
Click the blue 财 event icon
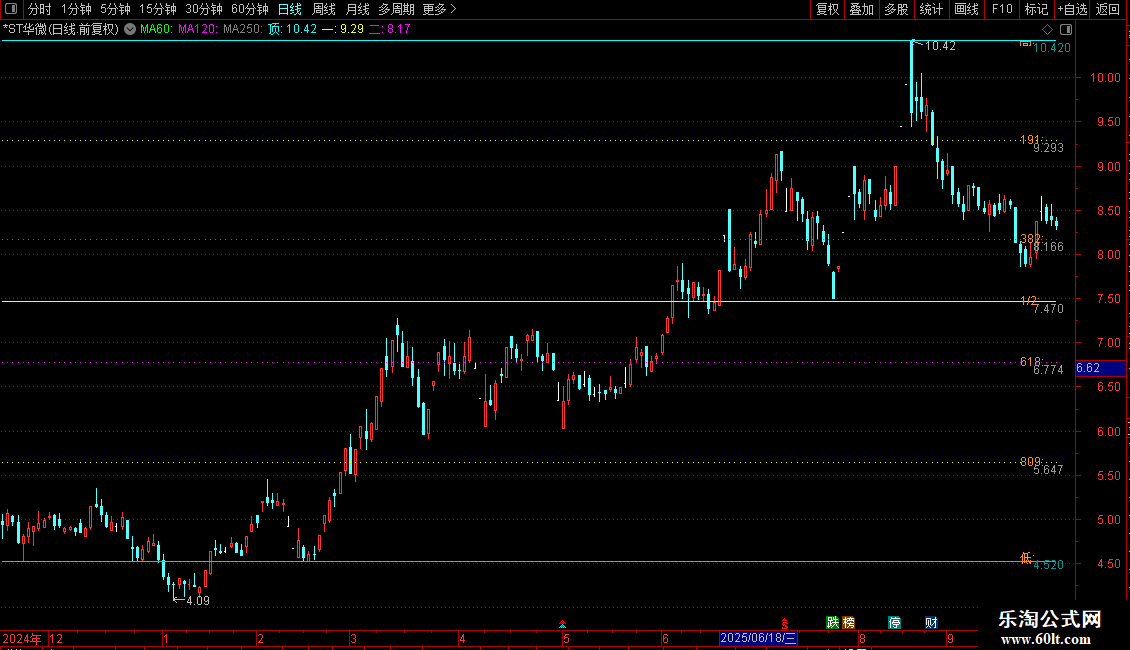point(931,623)
